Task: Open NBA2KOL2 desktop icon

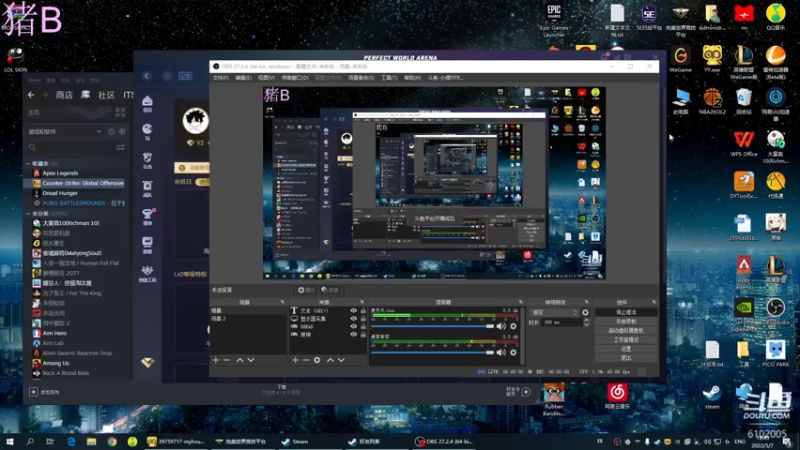Action: click(712, 101)
